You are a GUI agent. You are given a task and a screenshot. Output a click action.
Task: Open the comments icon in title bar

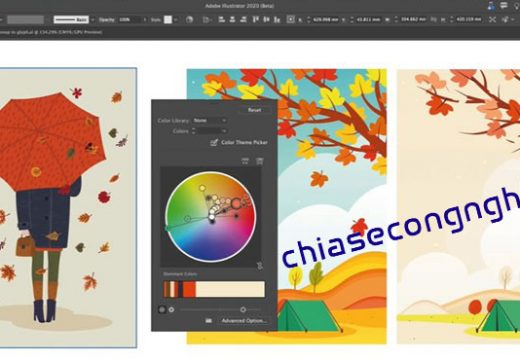coord(504,5)
